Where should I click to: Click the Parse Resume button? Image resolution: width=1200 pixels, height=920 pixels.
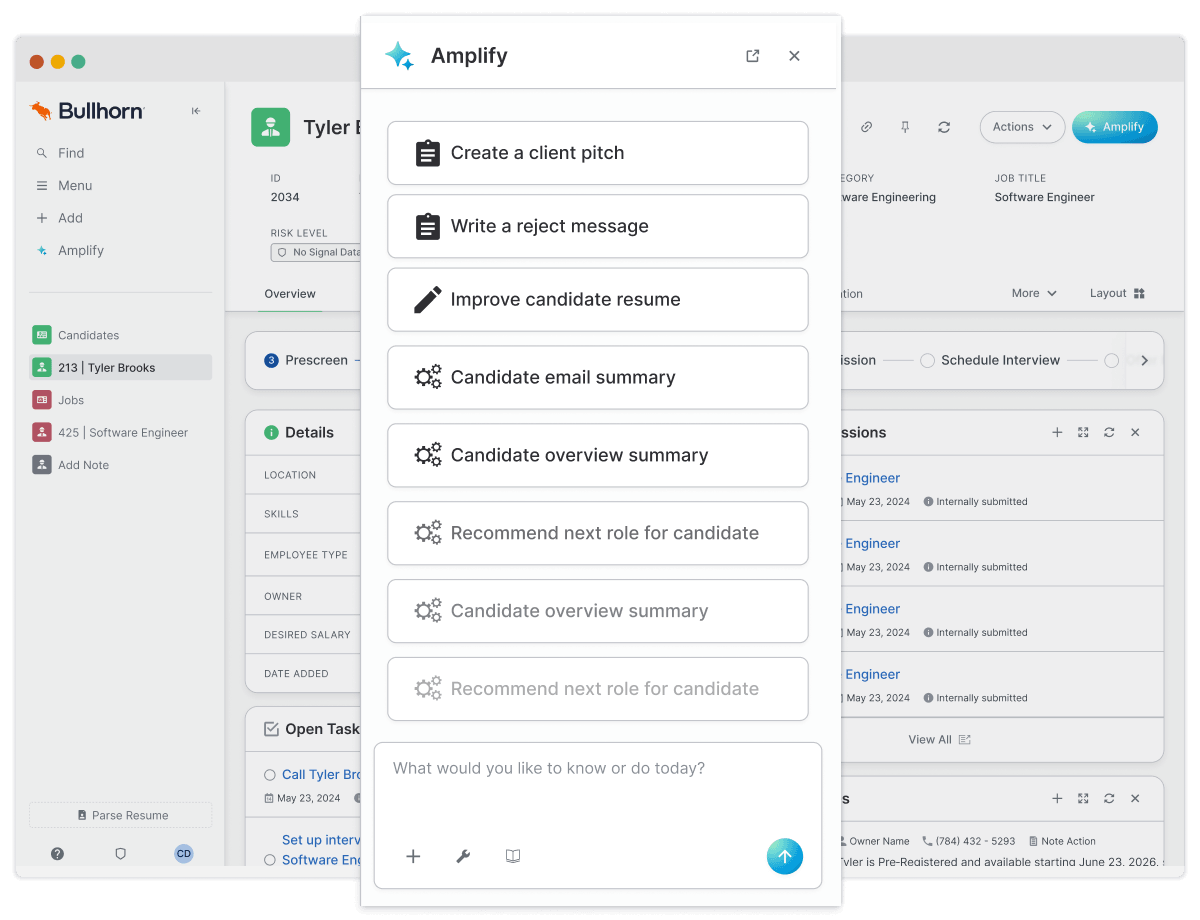121,815
